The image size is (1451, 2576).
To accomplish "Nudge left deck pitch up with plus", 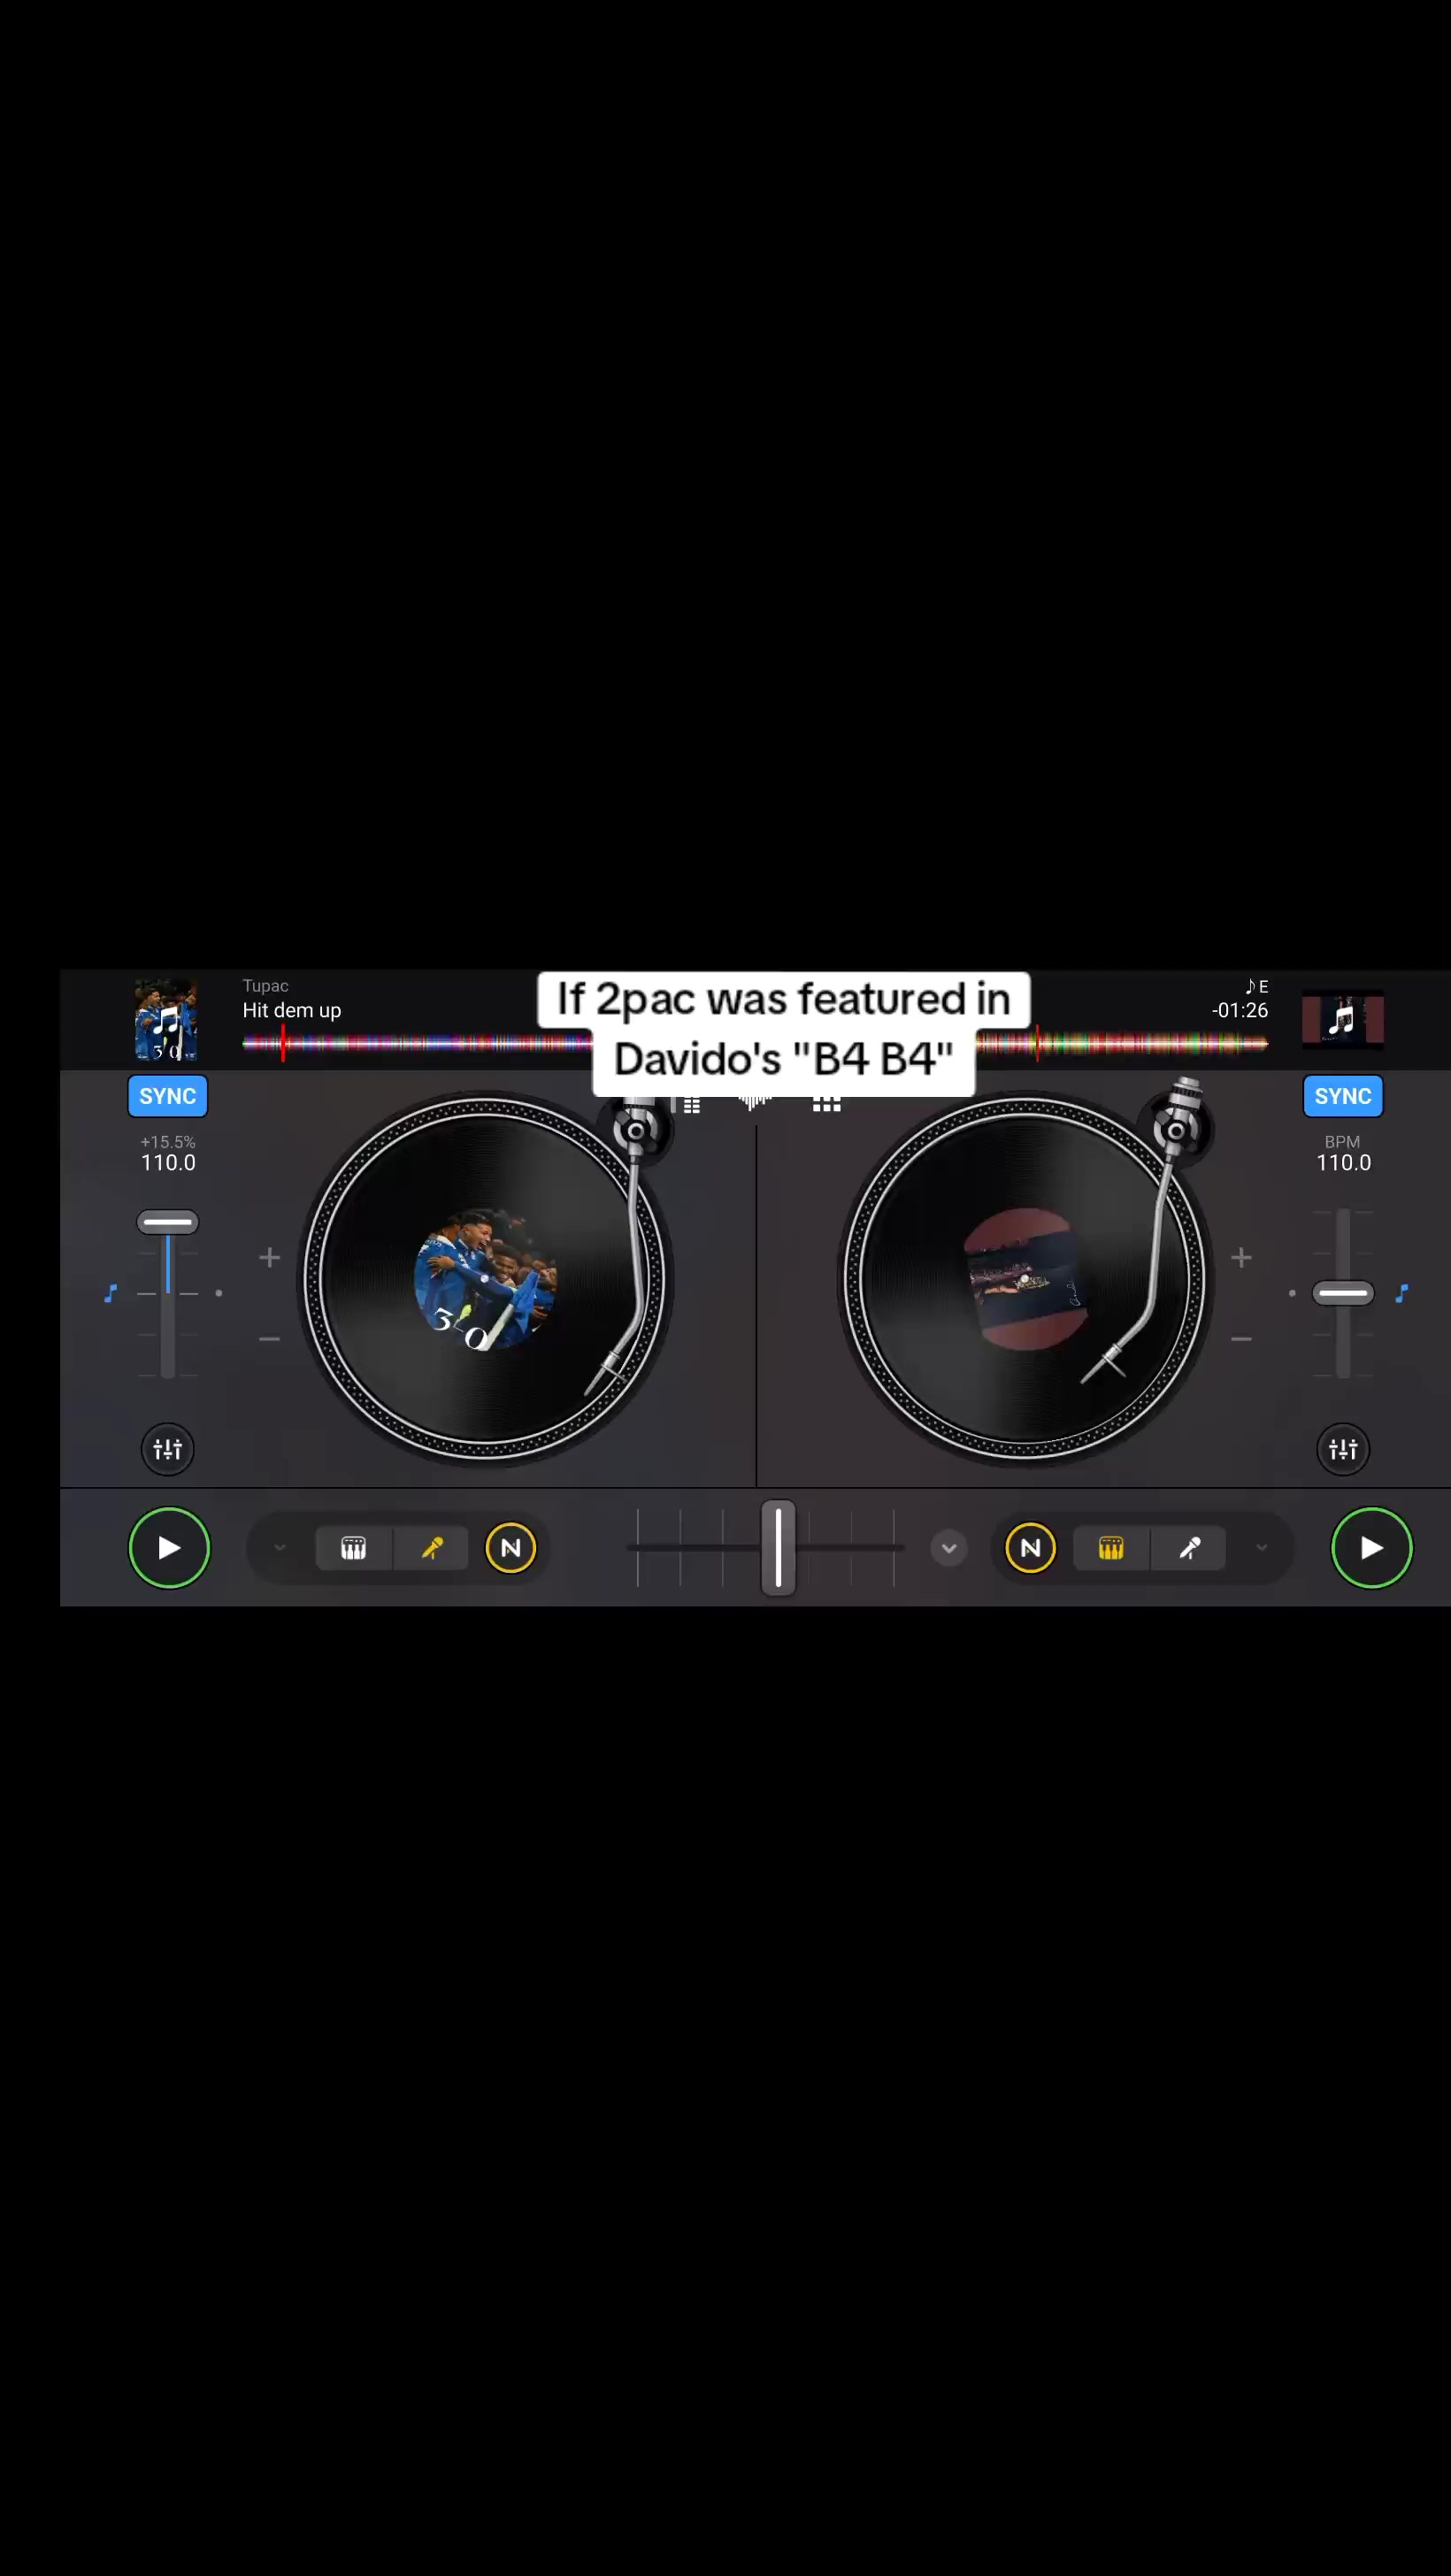I will click(x=270, y=1257).
